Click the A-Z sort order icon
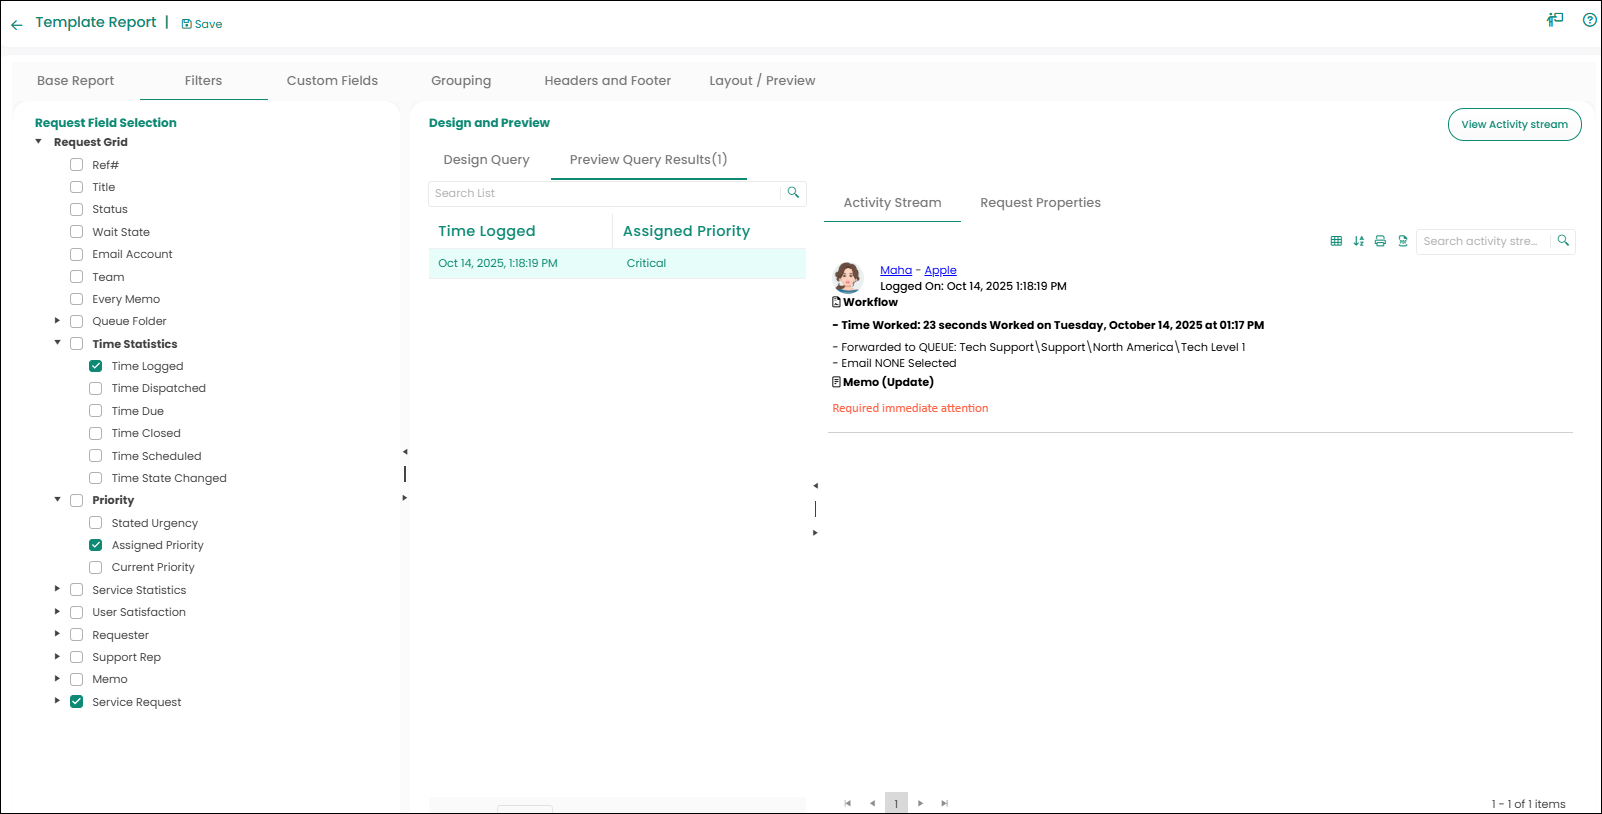Viewport: 1602px width, 814px height. pos(1358,241)
